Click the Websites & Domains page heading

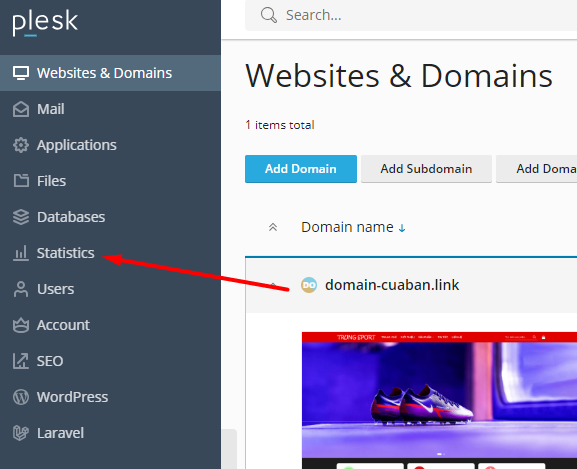click(399, 76)
